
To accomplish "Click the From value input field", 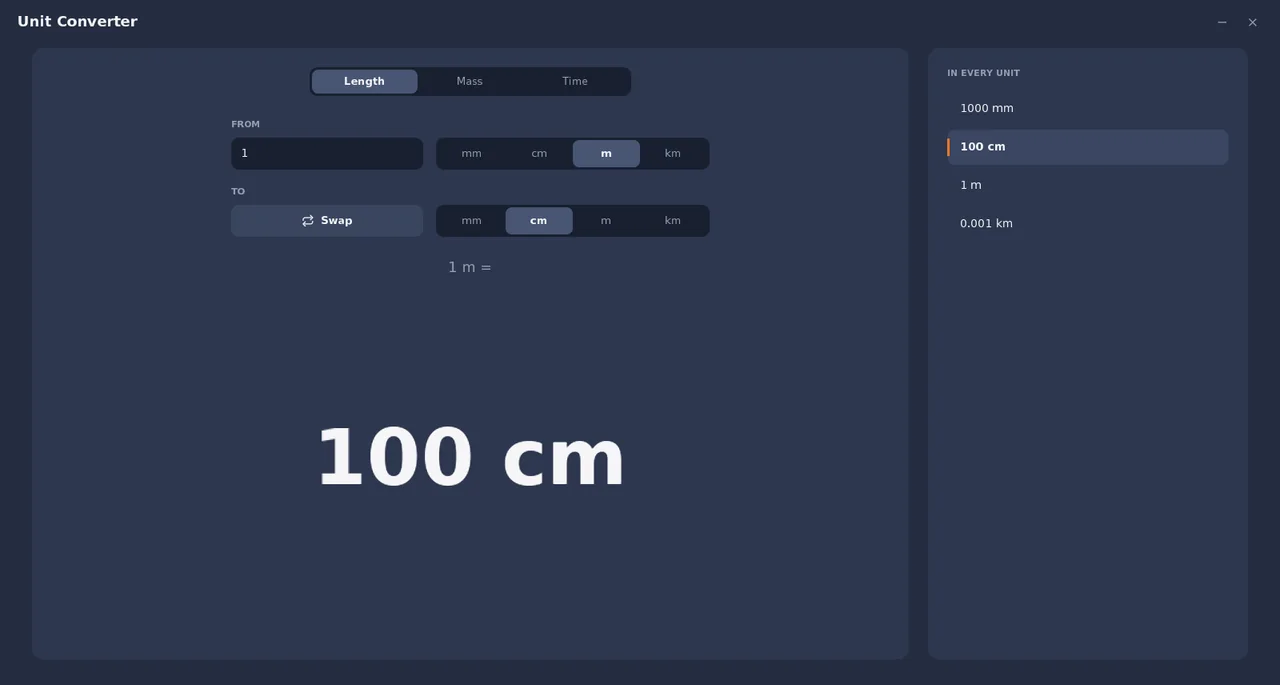I will (x=327, y=153).
